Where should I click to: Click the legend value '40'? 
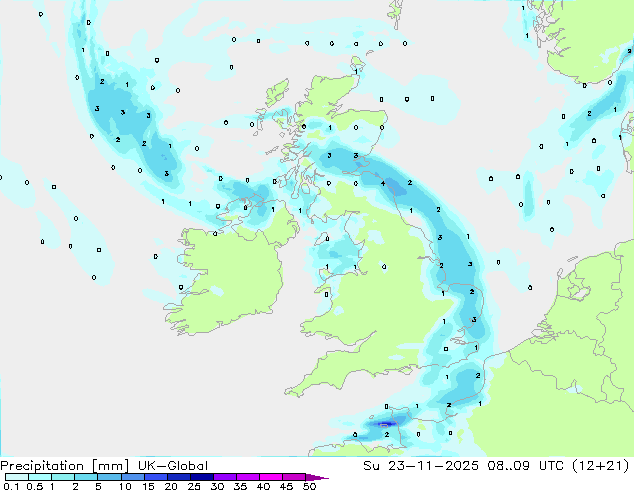[x=263, y=486]
